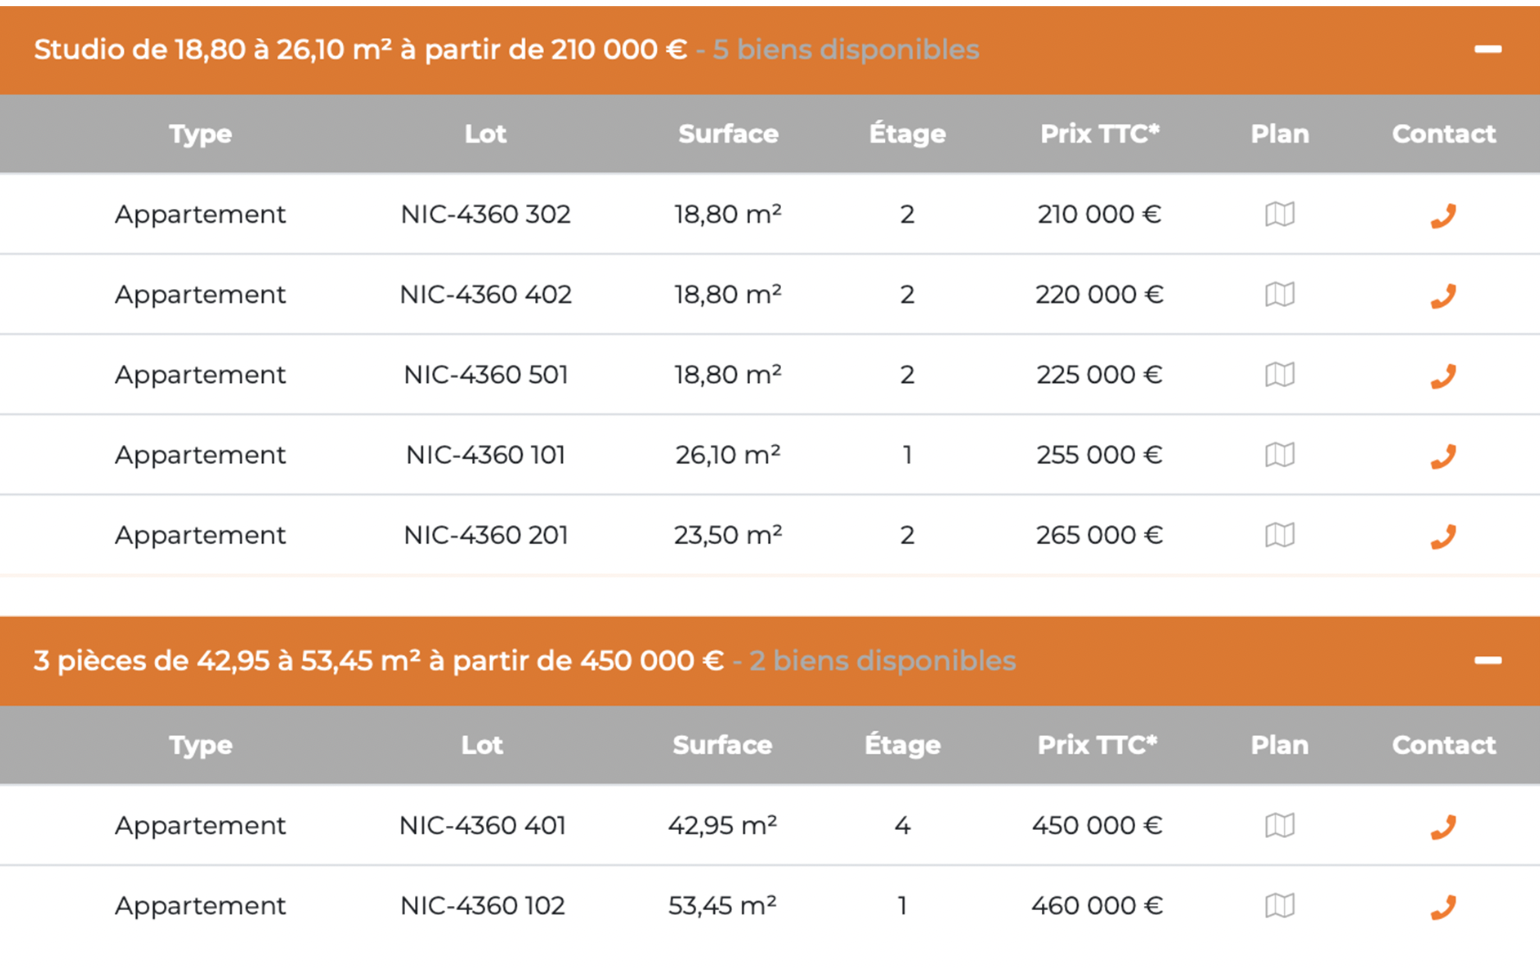
Task: Open plan icon for lot NIC-4360 102
Action: [1279, 905]
